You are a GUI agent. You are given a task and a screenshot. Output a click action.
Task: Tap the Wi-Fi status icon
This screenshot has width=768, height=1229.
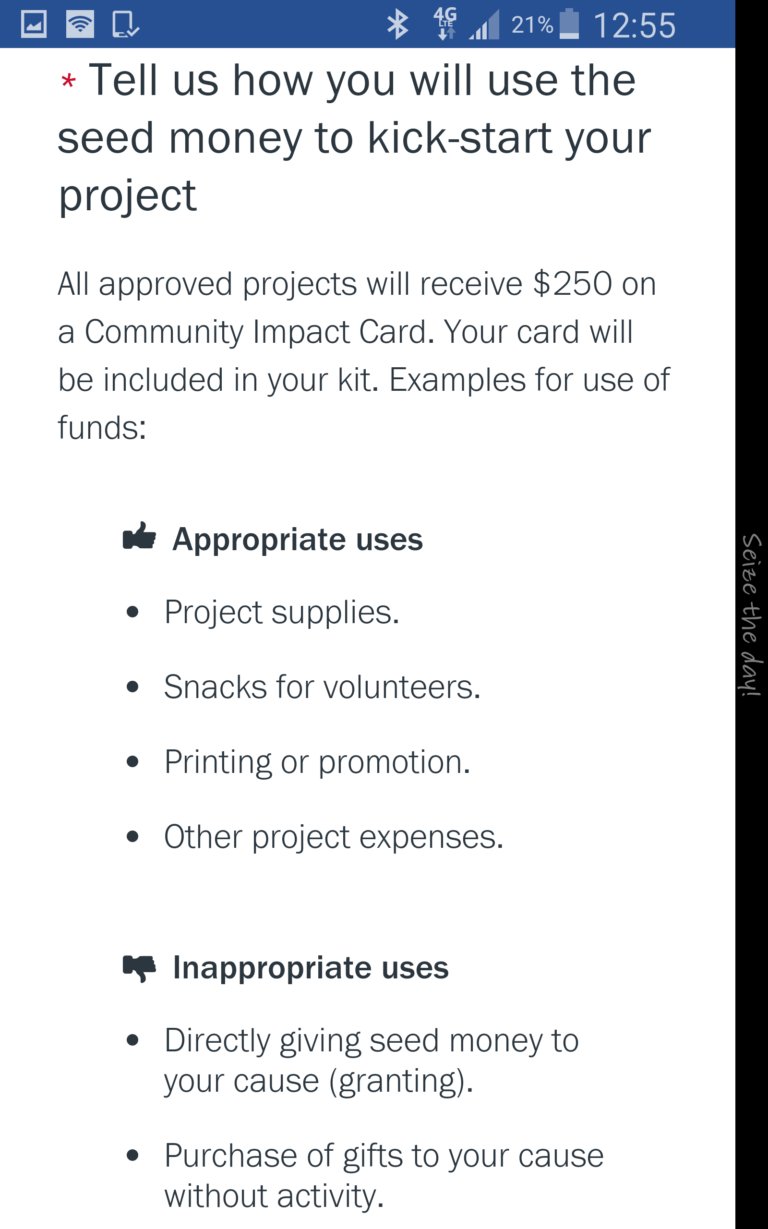tap(80, 24)
